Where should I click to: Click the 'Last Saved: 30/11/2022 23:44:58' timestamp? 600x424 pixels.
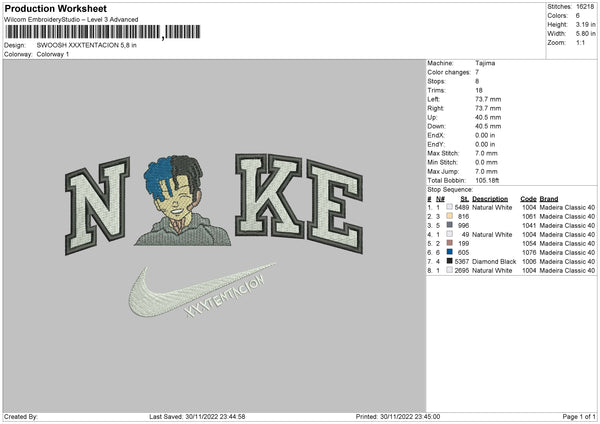(197, 417)
